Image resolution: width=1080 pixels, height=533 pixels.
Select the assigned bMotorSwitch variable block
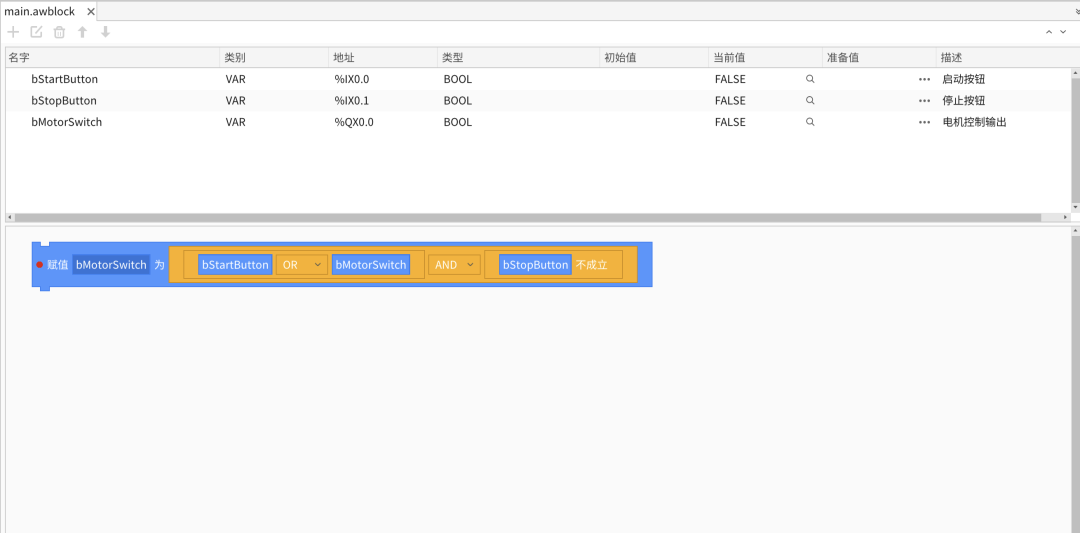(x=111, y=264)
